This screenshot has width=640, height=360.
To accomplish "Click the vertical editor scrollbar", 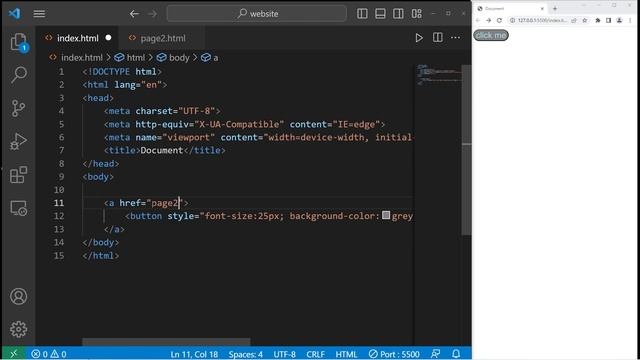I will 466,150.
